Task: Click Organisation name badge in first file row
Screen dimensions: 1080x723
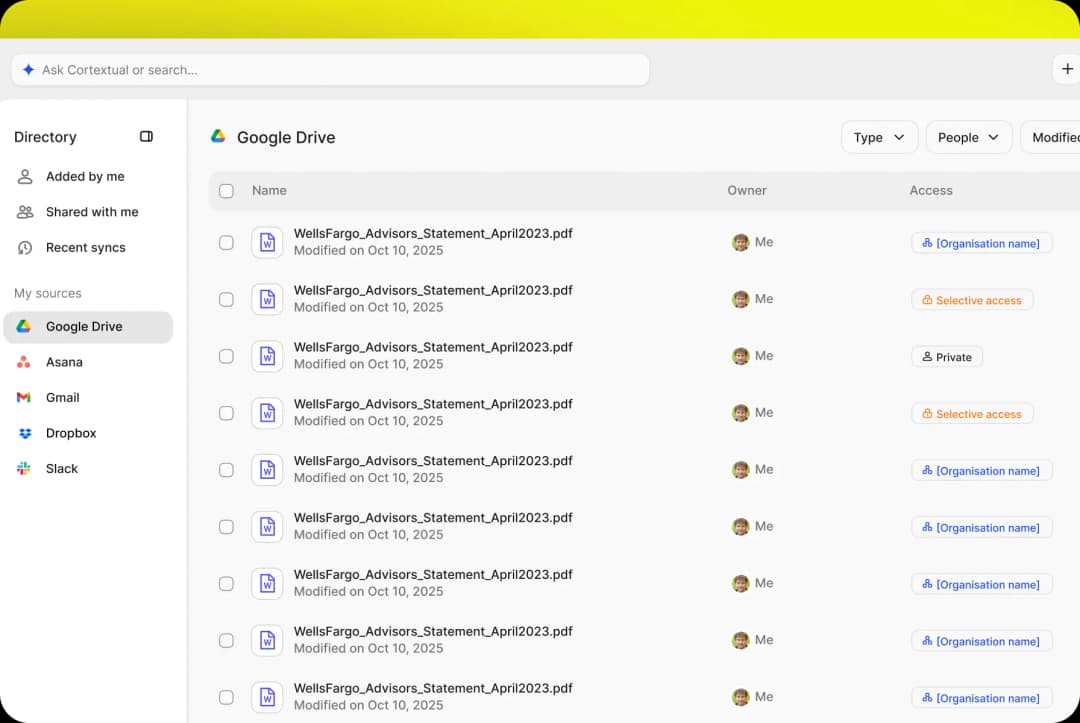Action: point(982,243)
